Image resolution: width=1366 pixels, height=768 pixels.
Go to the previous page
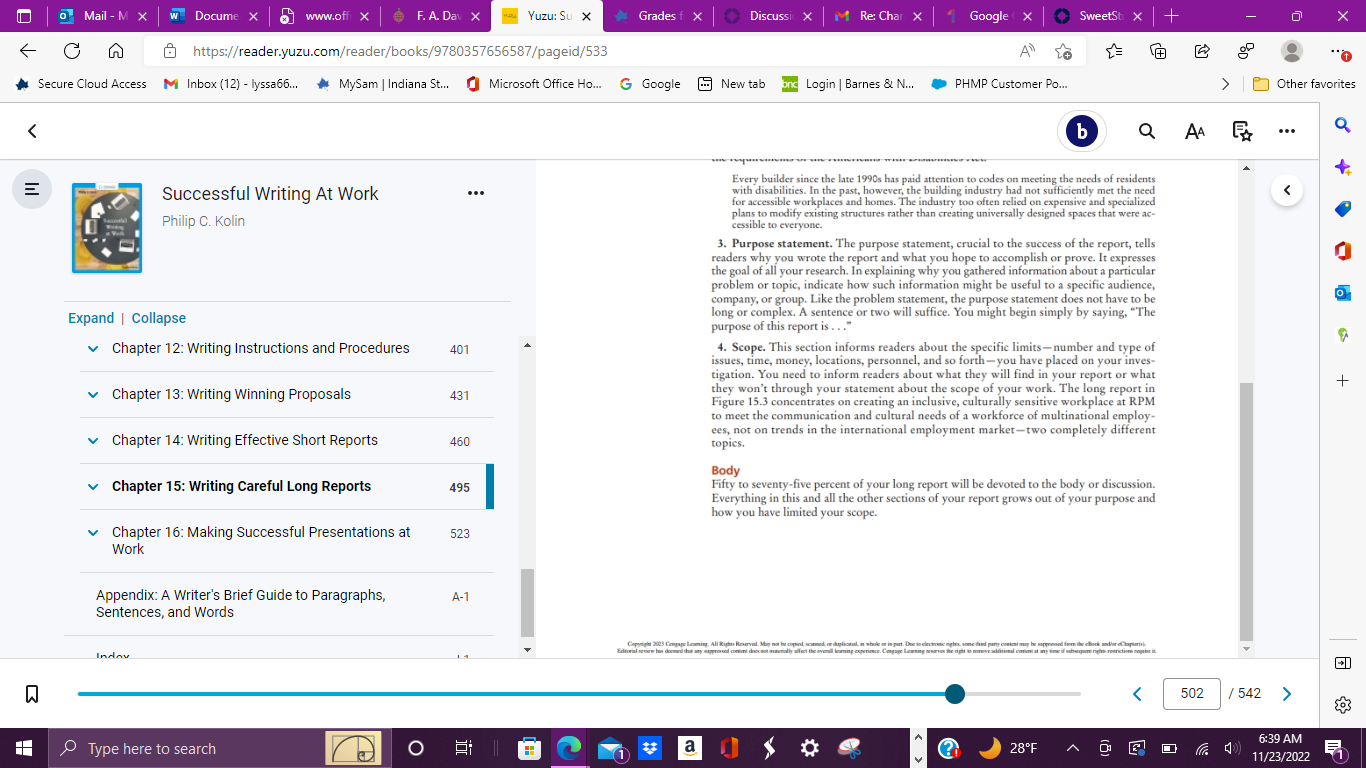pos(1137,694)
